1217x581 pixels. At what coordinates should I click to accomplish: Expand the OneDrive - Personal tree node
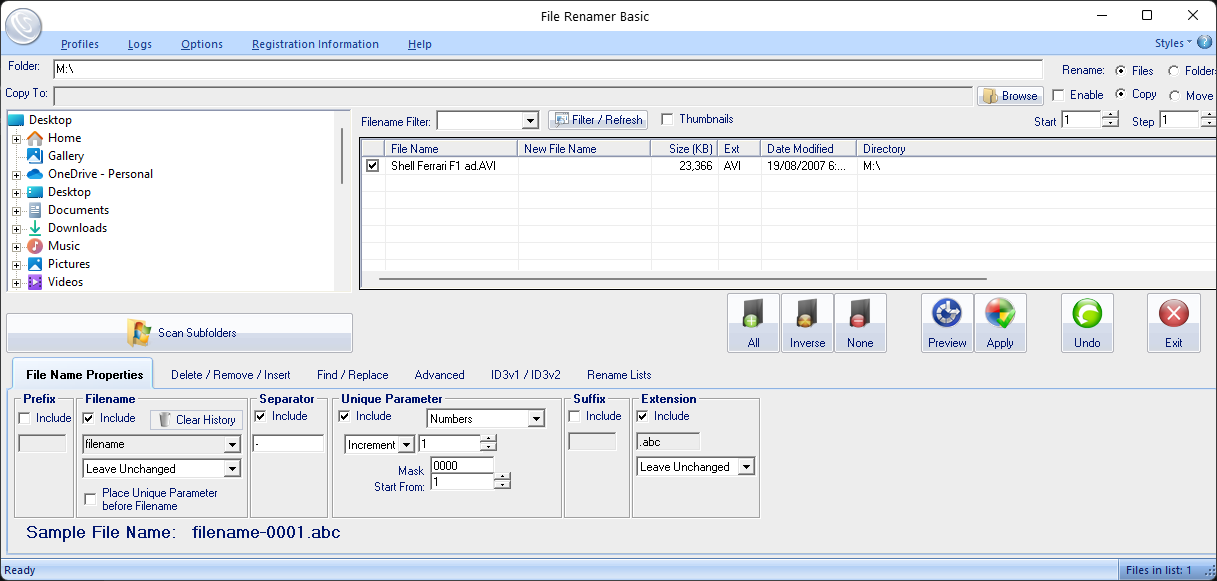click(16, 174)
